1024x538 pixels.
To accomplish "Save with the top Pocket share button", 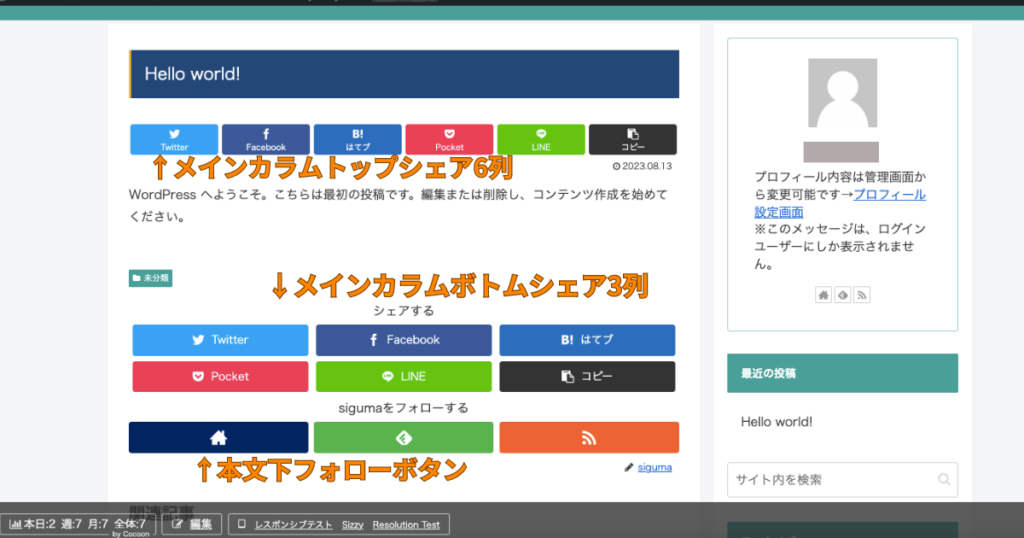I will [x=449, y=139].
